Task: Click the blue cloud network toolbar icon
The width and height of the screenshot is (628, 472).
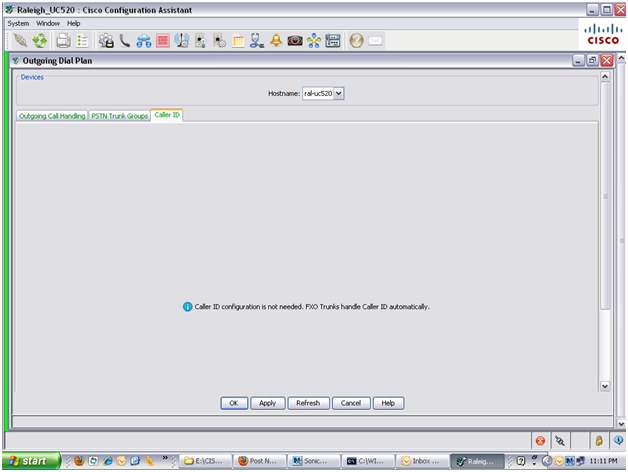Action: click(143, 40)
